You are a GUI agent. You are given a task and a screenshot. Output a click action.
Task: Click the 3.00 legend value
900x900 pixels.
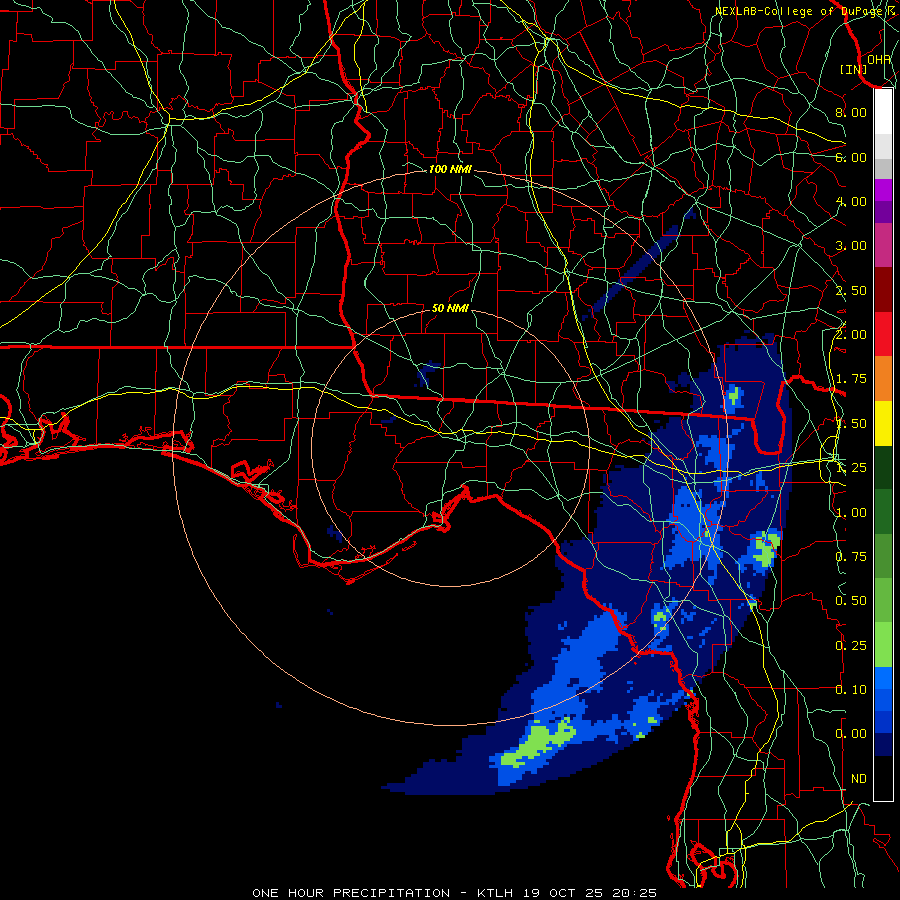click(851, 246)
